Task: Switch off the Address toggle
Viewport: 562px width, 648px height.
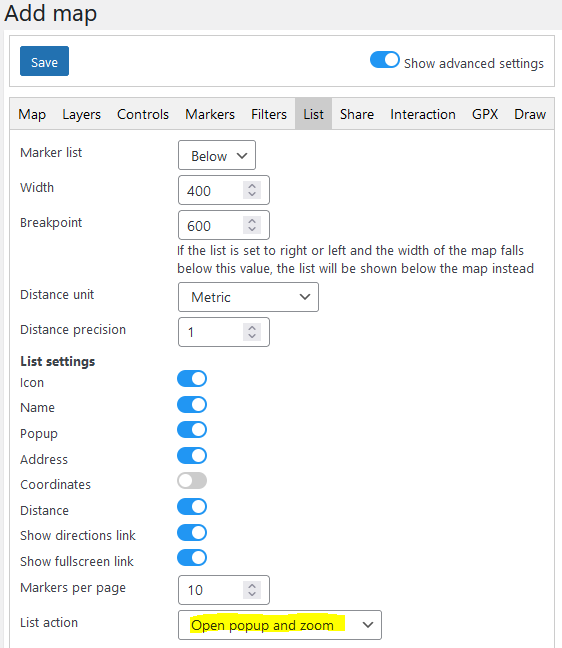Action: (192, 456)
